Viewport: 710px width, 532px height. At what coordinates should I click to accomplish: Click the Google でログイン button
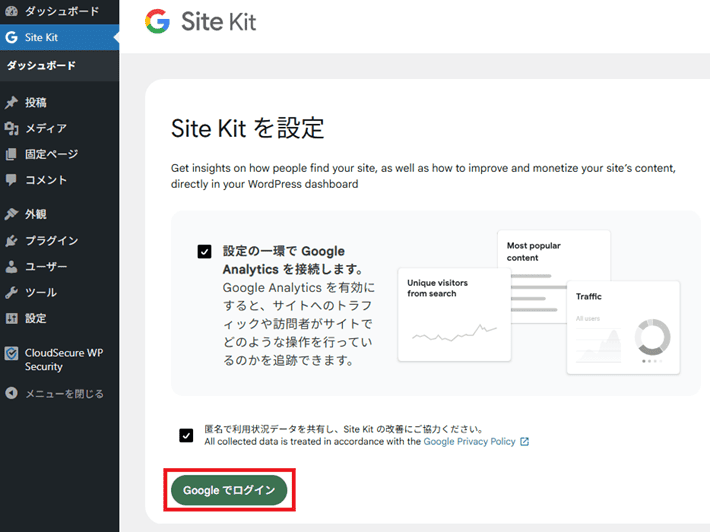click(x=229, y=490)
